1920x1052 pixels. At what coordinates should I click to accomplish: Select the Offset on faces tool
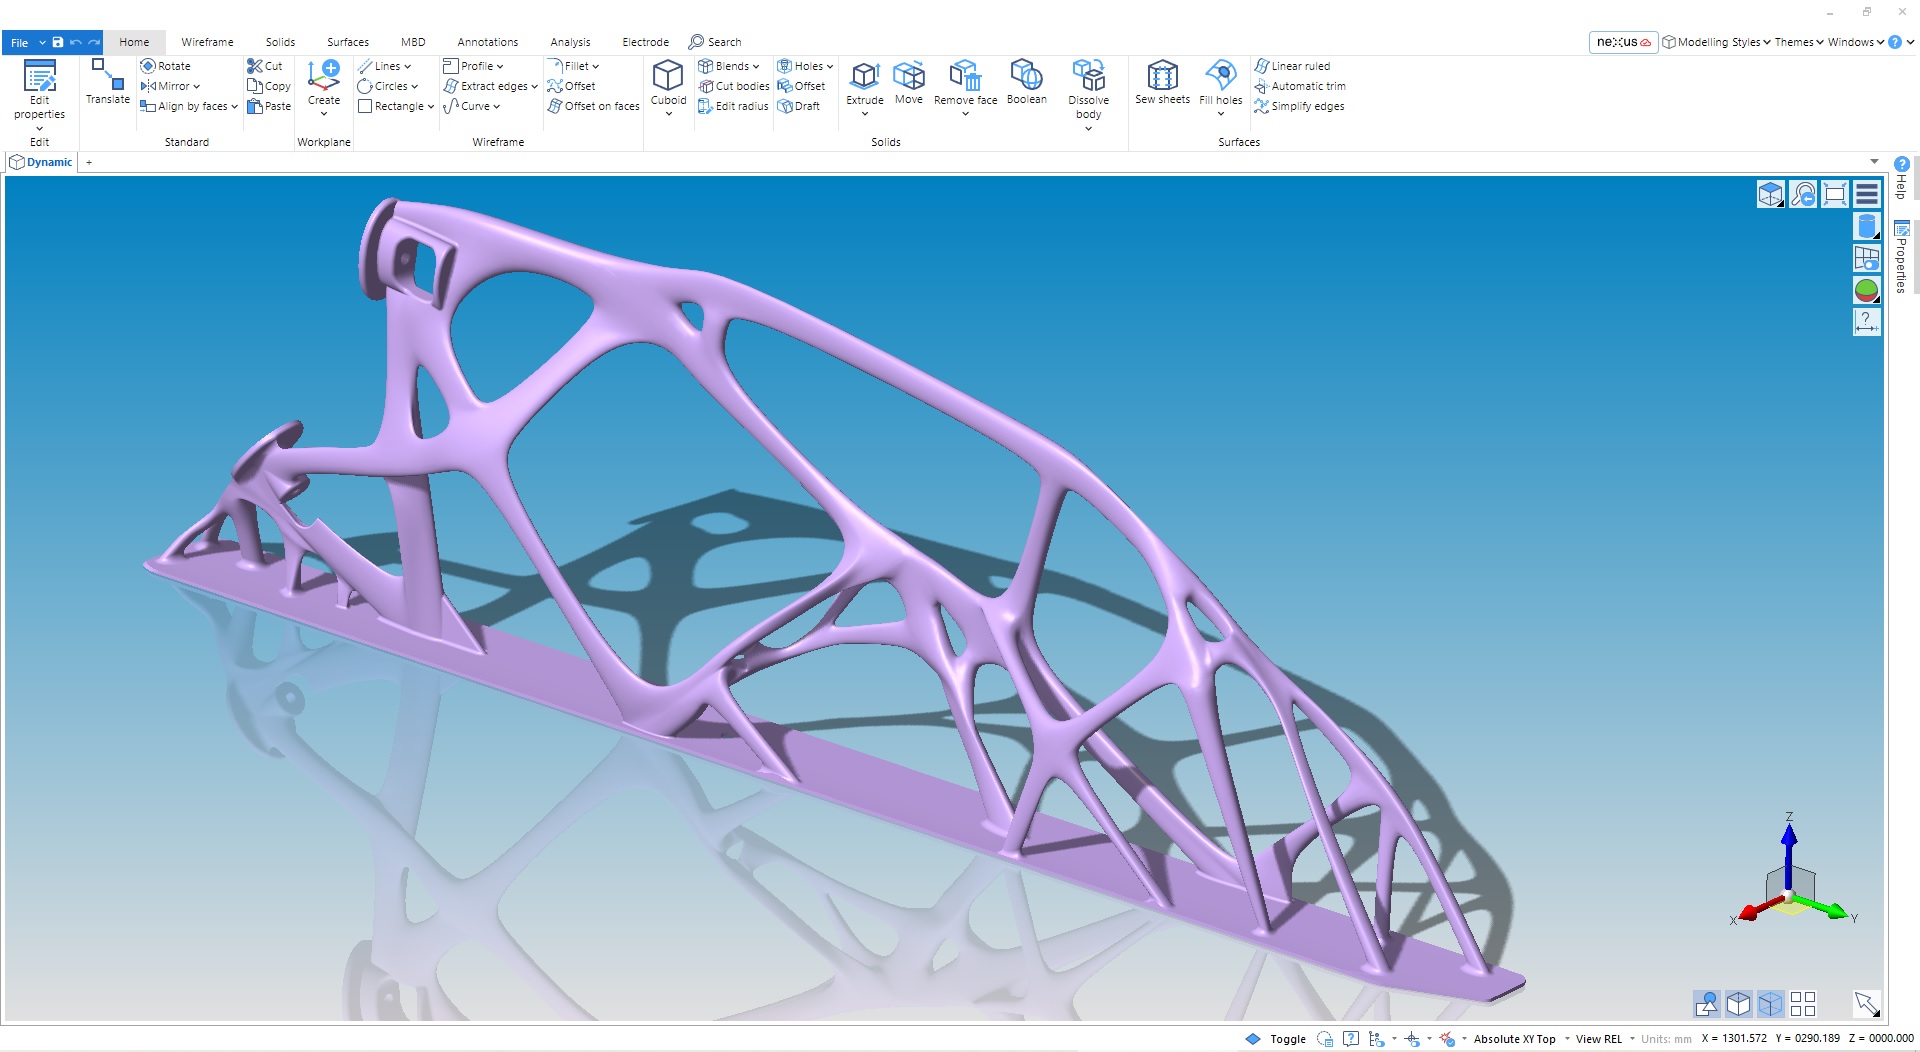pos(594,106)
